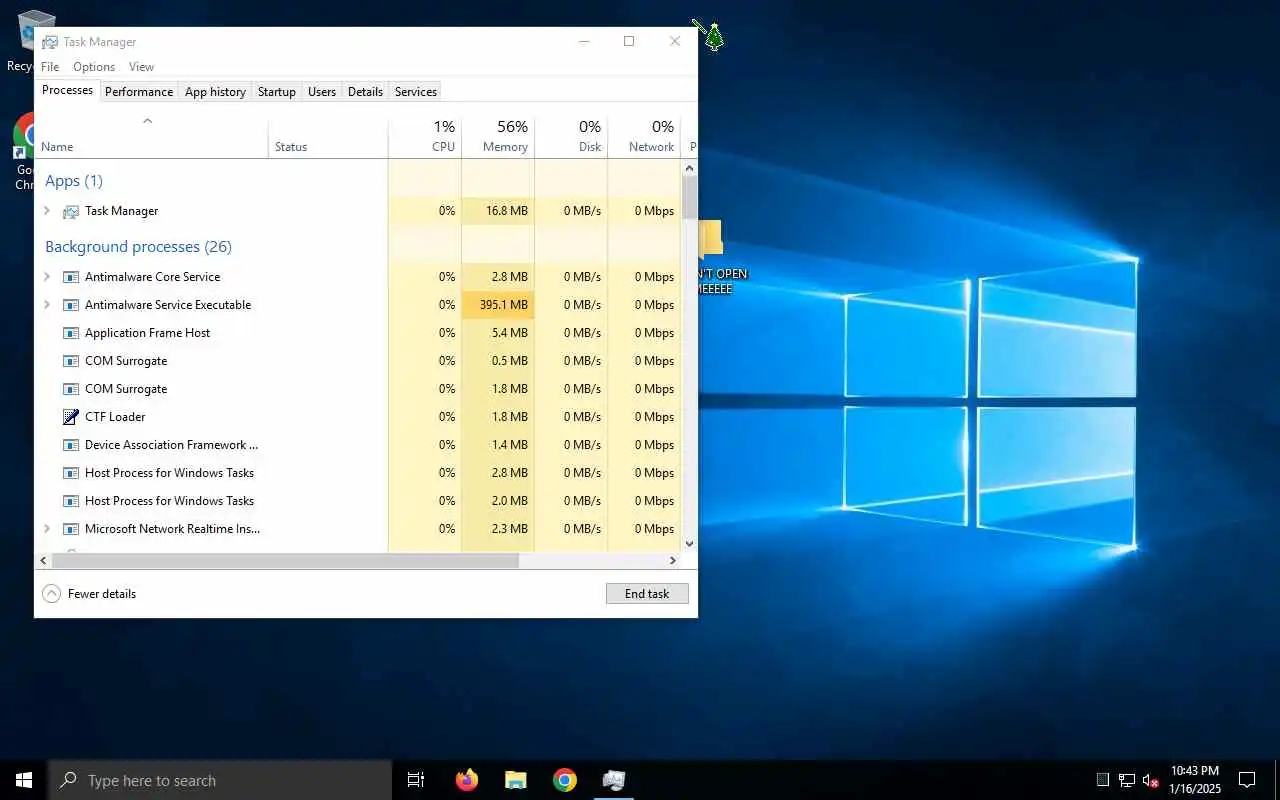Image resolution: width=1280 pixels, height=800 pixels.
Task: Click the Apps (1) group heading
Action: click(x=74, y=181)
